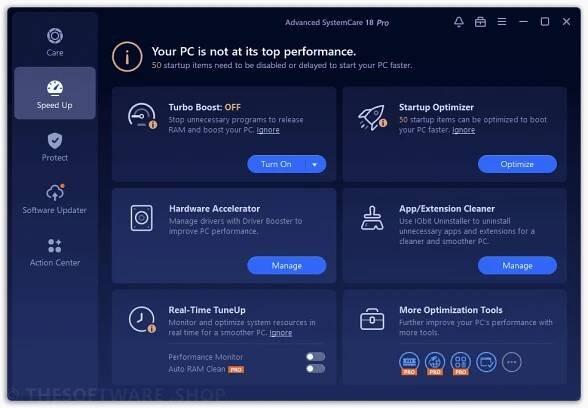Viewport: 588px width, 408px height.
Task: Enable the Auto RAM Clean switch
Action: click(x=315, y=369)
